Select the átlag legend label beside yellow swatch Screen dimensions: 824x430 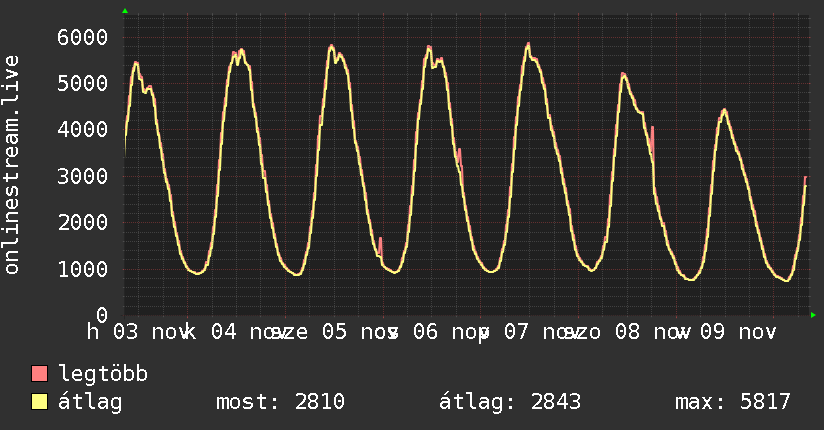tap(90, 403)
